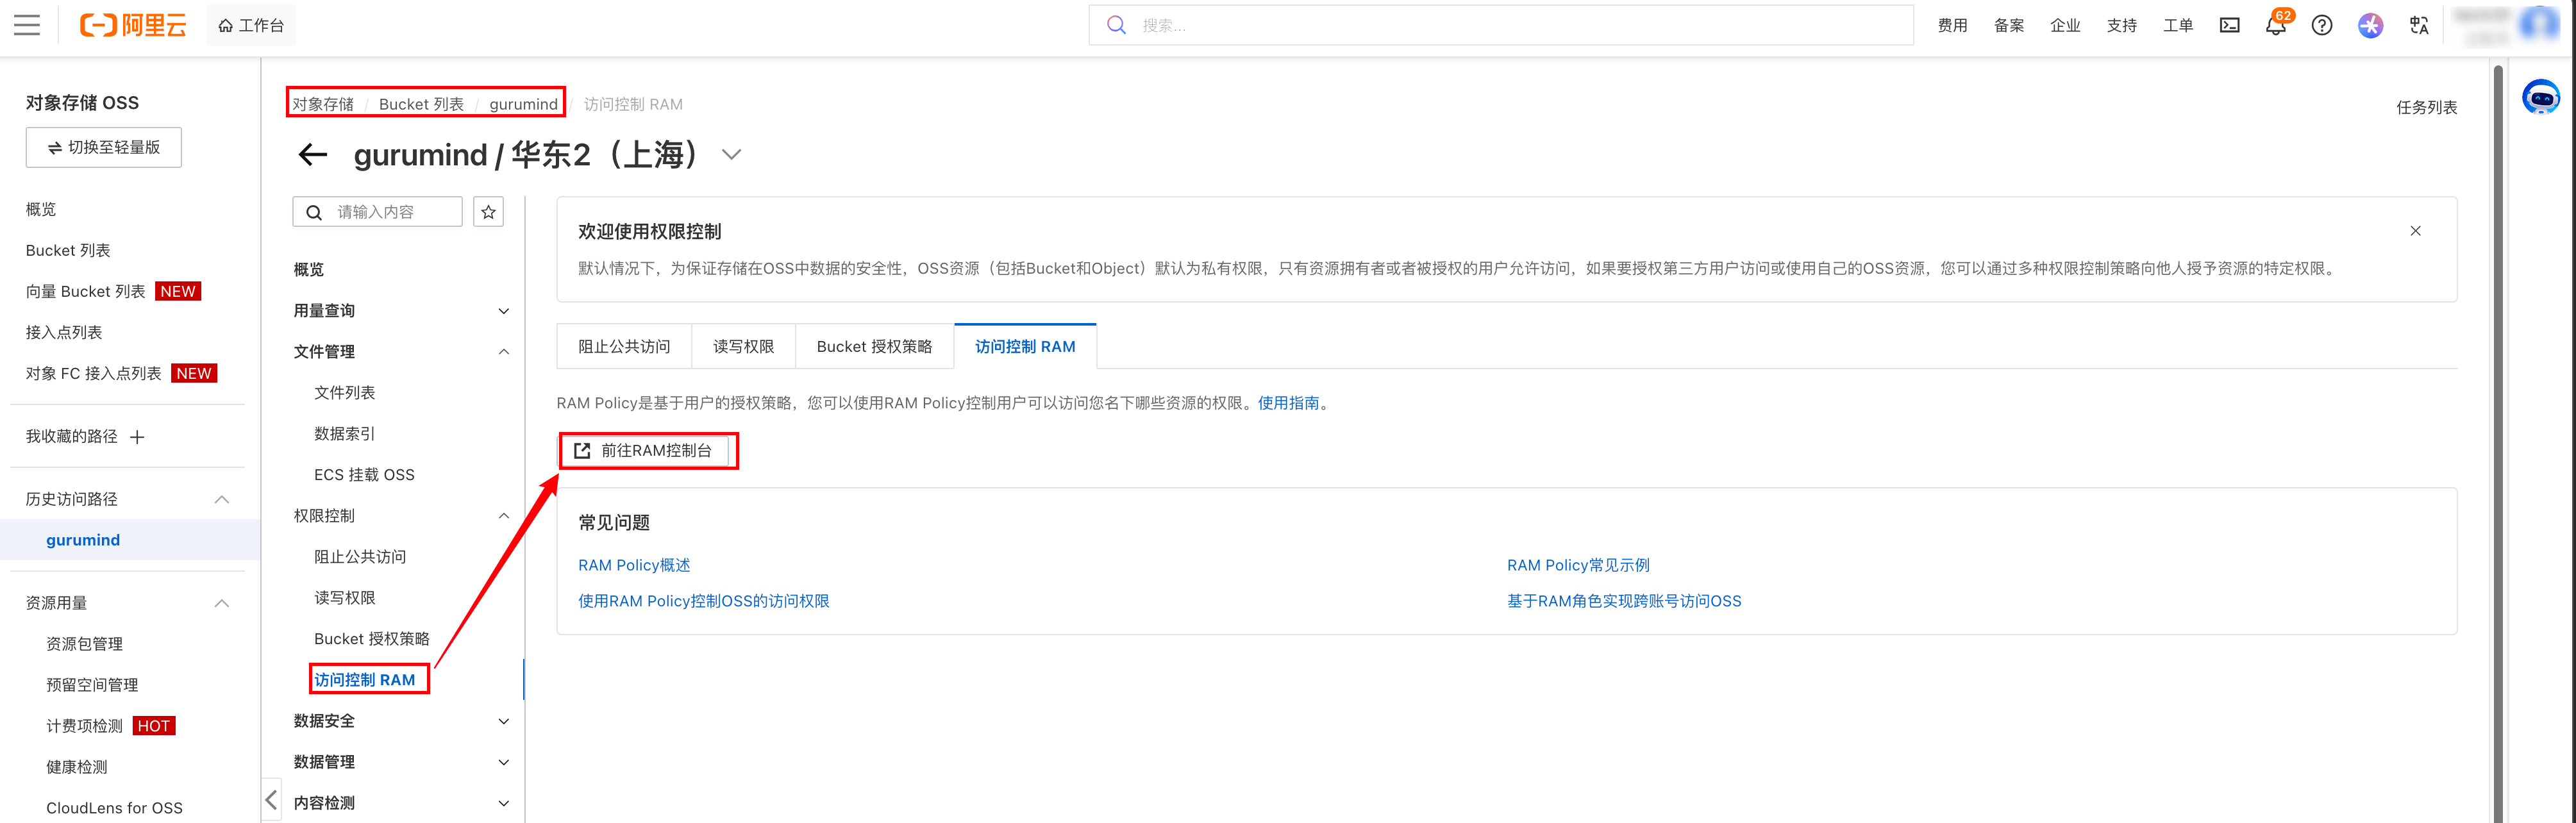2576x823 pixels.
Task: Open the AI assistant robot icon
Action: pyautogui.click(x=2540, y=98)
